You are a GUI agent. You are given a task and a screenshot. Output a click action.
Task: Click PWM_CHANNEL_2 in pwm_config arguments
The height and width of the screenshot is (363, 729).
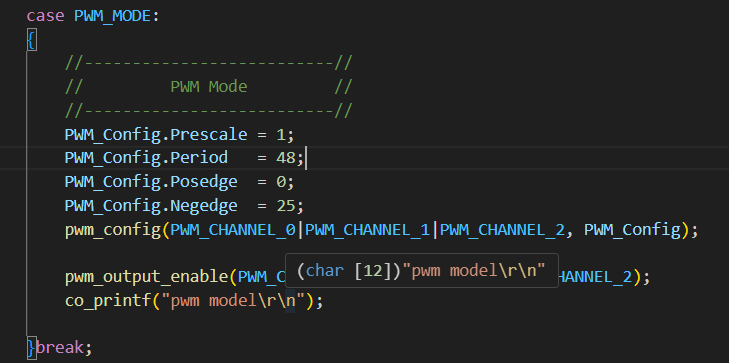(502, 230)
